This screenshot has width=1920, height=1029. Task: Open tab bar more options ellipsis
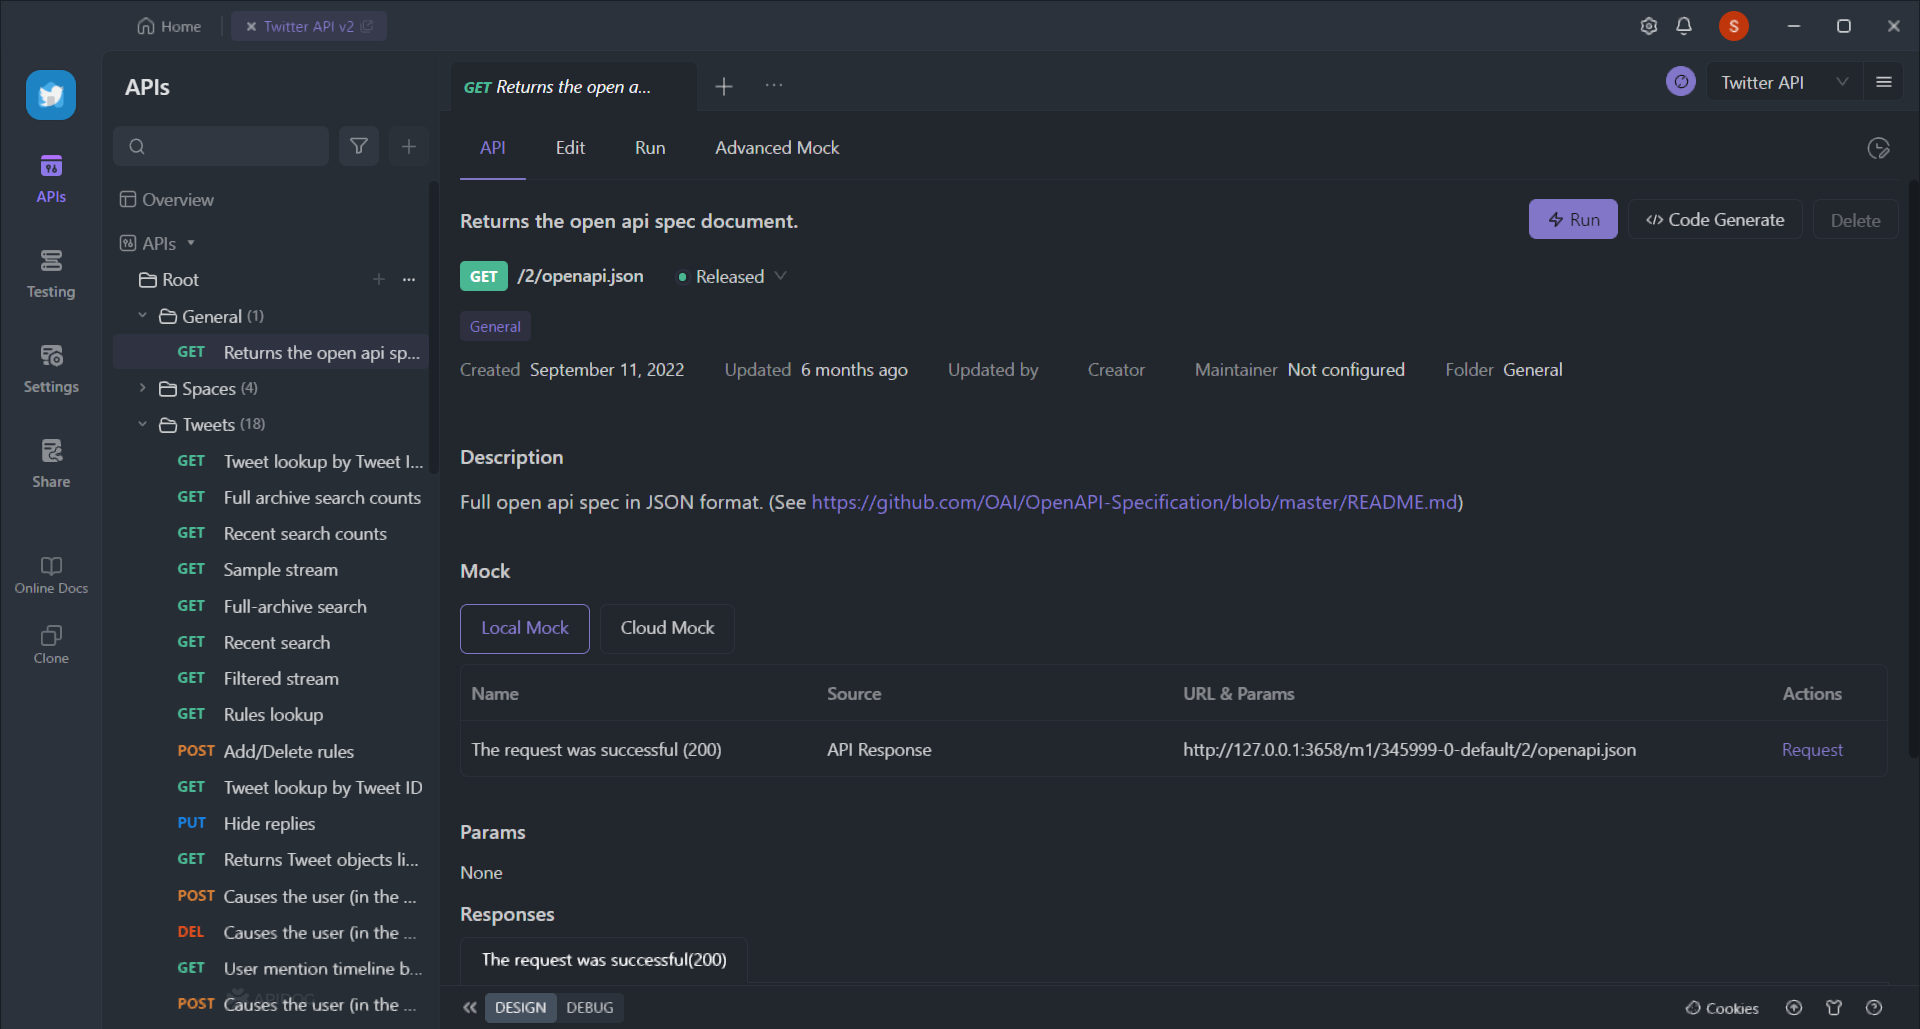774,86
